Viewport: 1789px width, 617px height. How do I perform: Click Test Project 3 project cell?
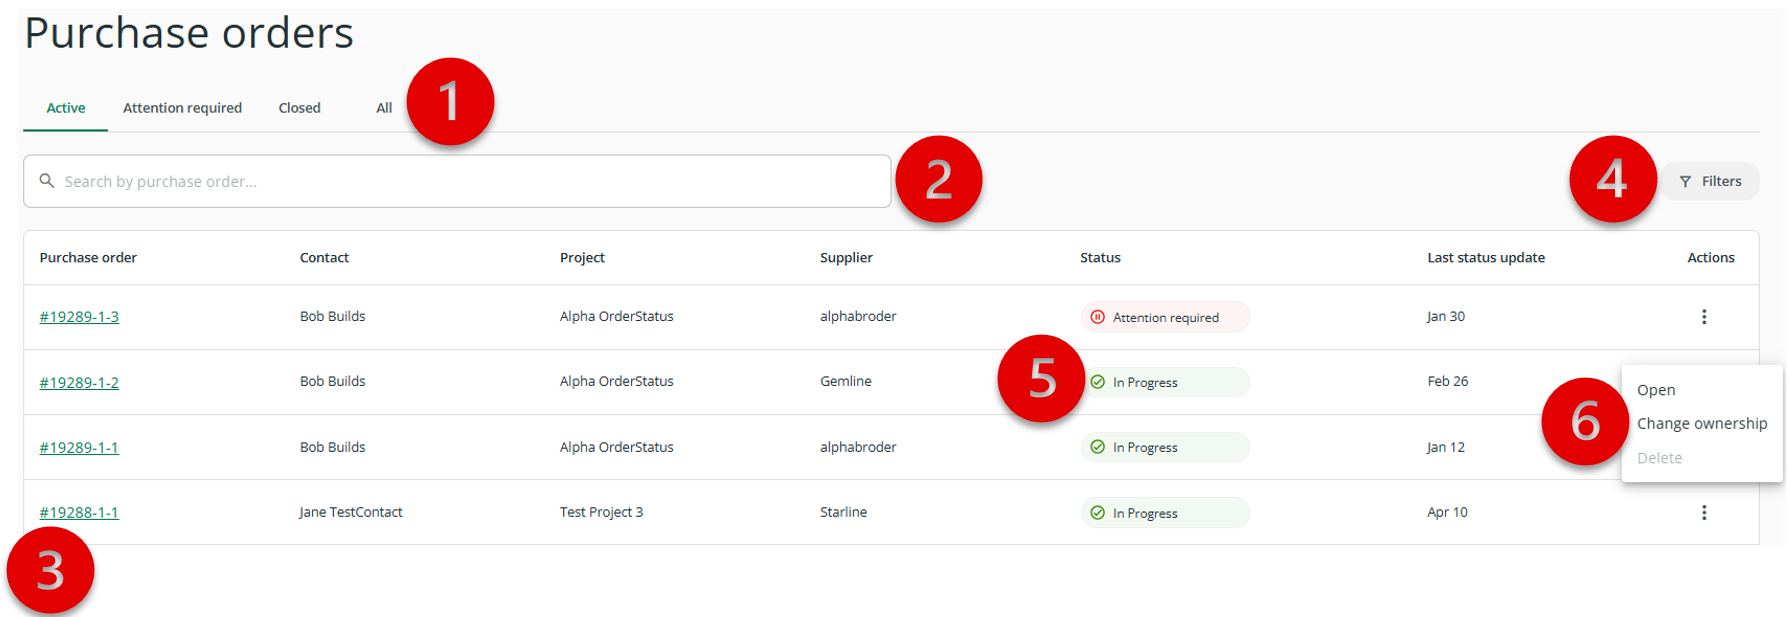click(601, 512)
